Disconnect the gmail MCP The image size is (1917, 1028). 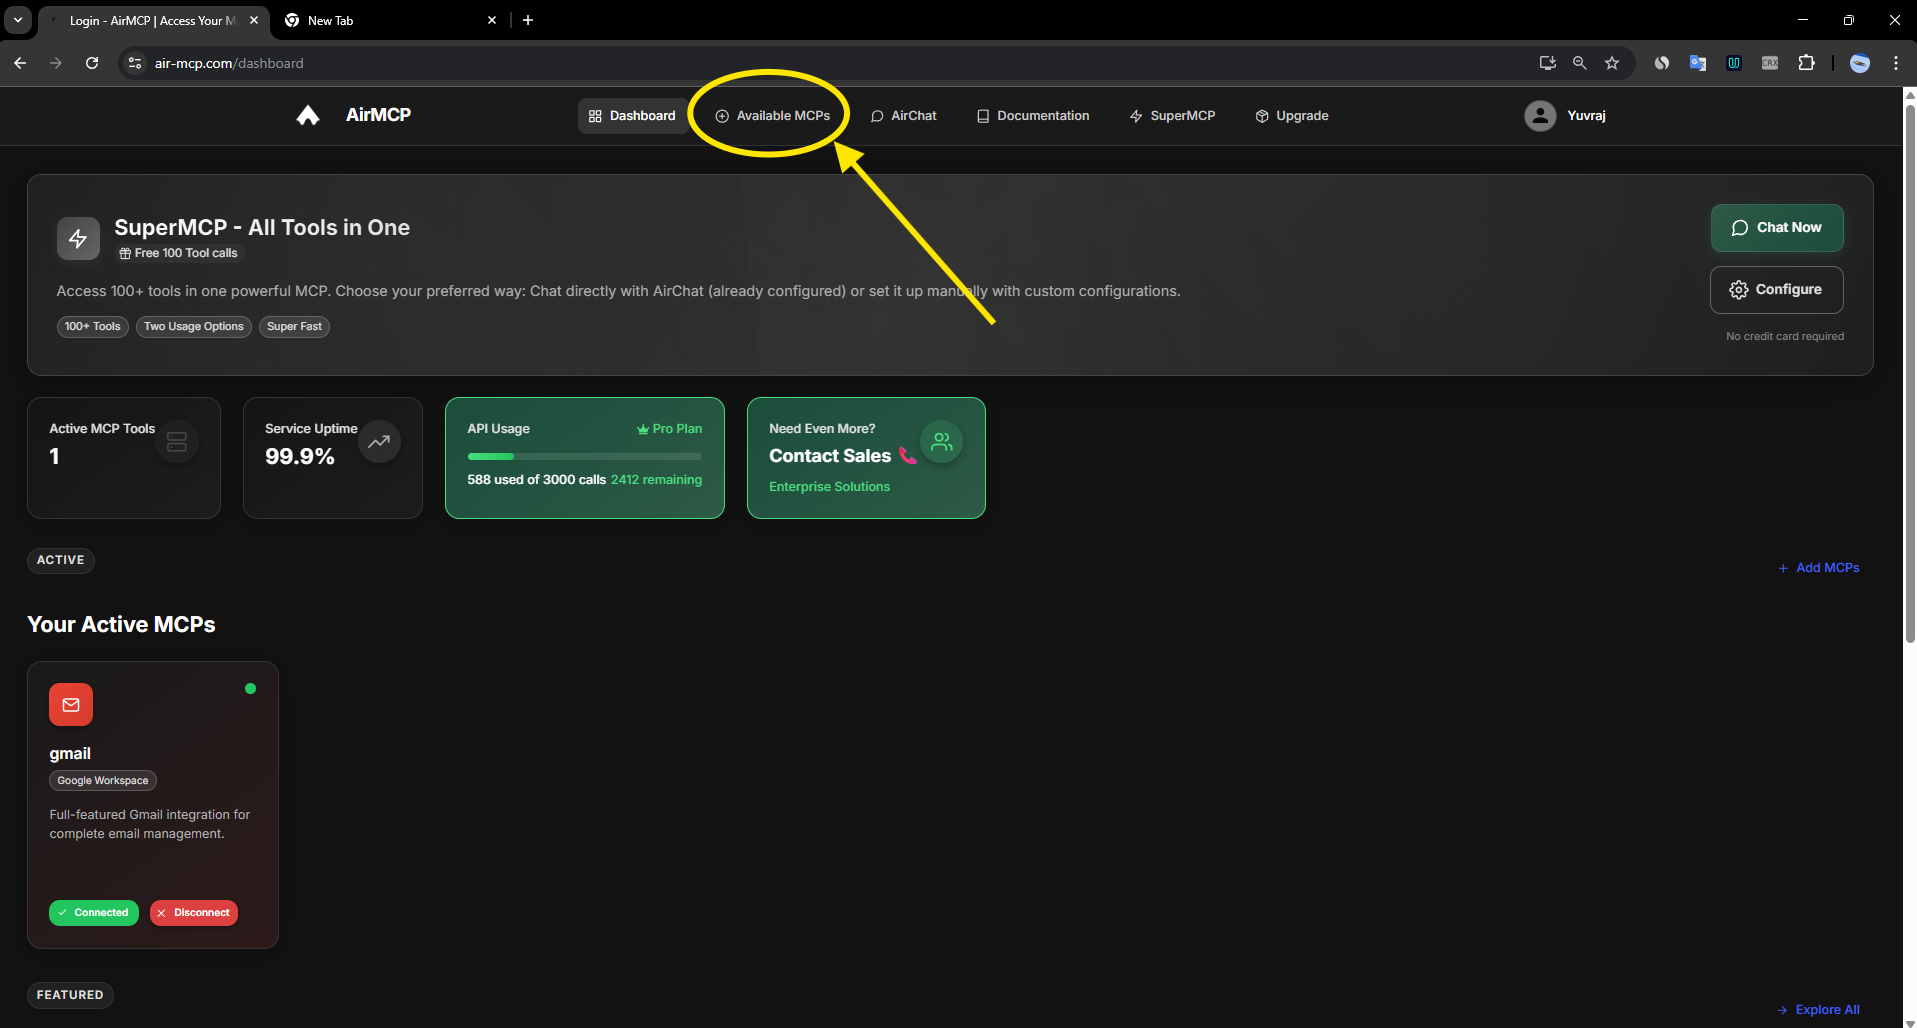194,913
